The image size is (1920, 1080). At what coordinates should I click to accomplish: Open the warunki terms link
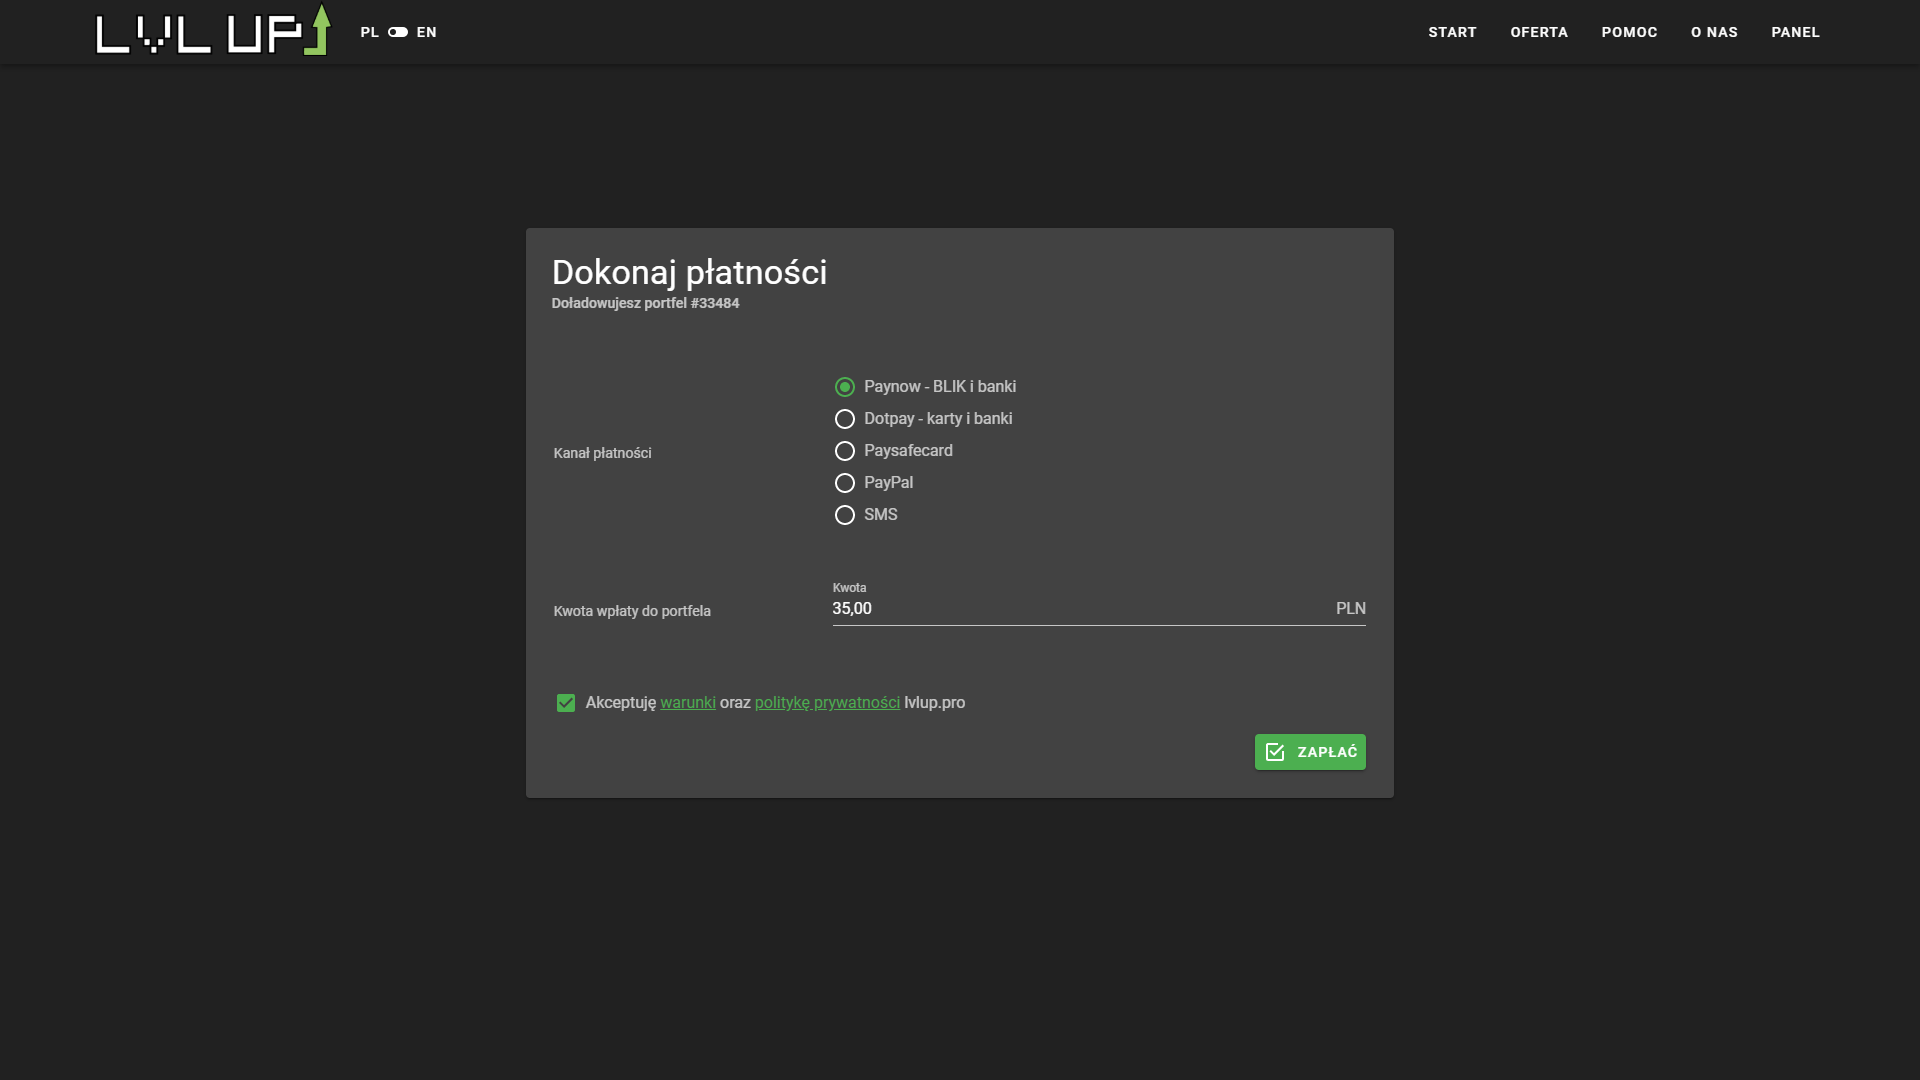(688, 703)
